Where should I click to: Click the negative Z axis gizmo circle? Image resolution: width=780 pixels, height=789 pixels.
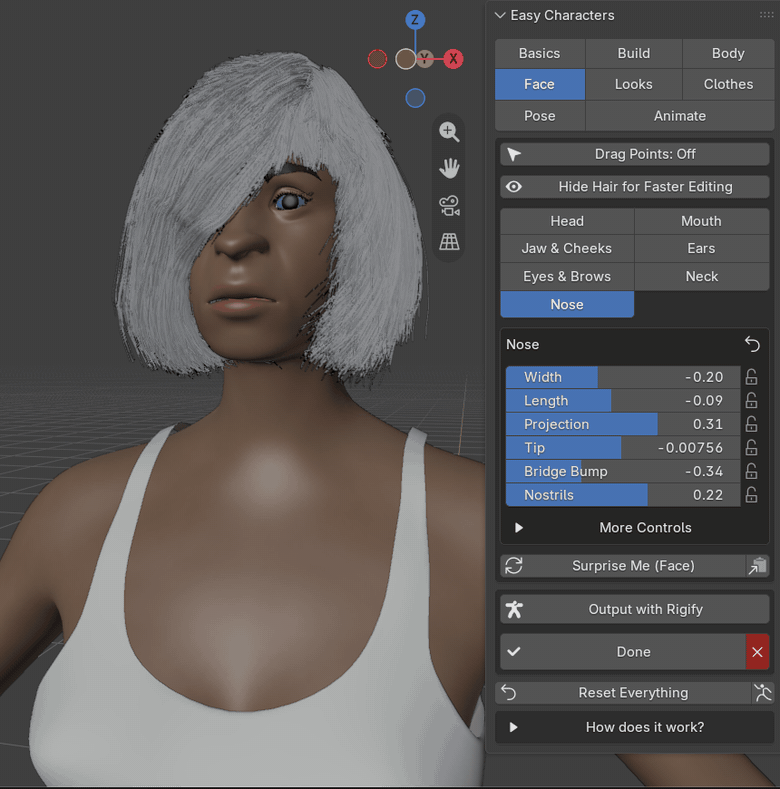tap(415, 98)
